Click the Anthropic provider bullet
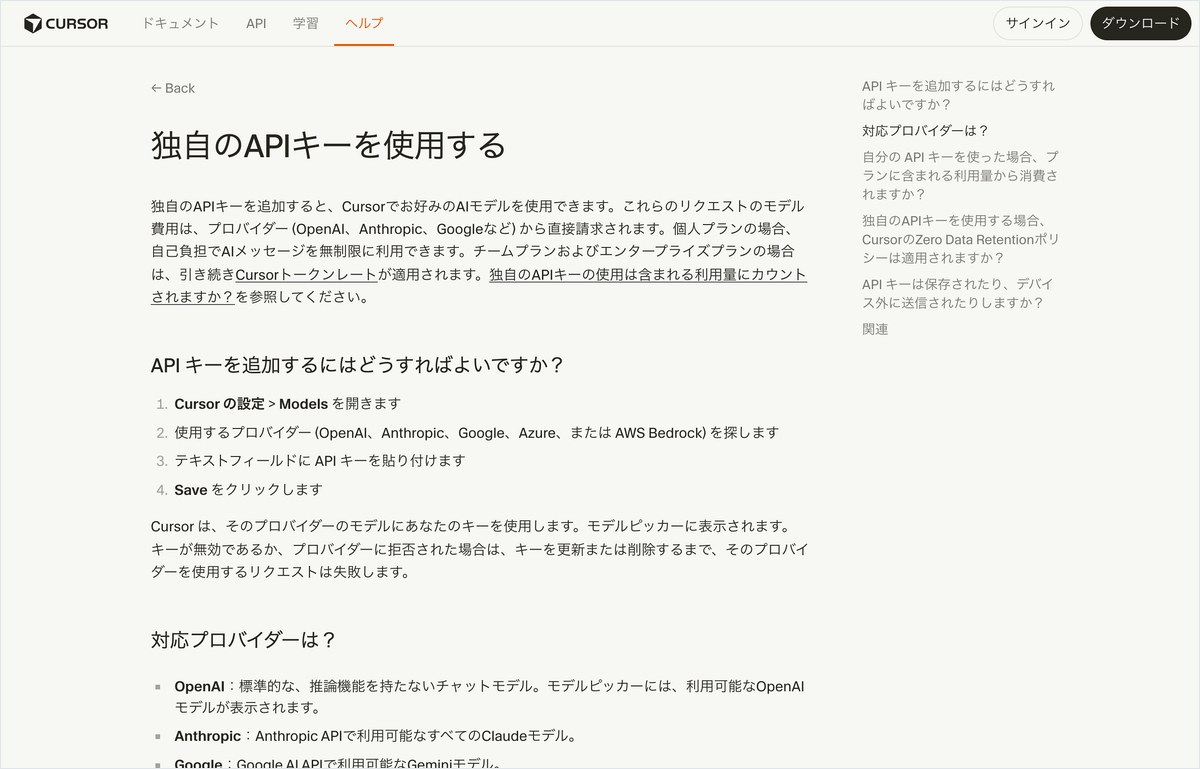Viewport: 1200px width, 769px height. (x=376, y=736)
